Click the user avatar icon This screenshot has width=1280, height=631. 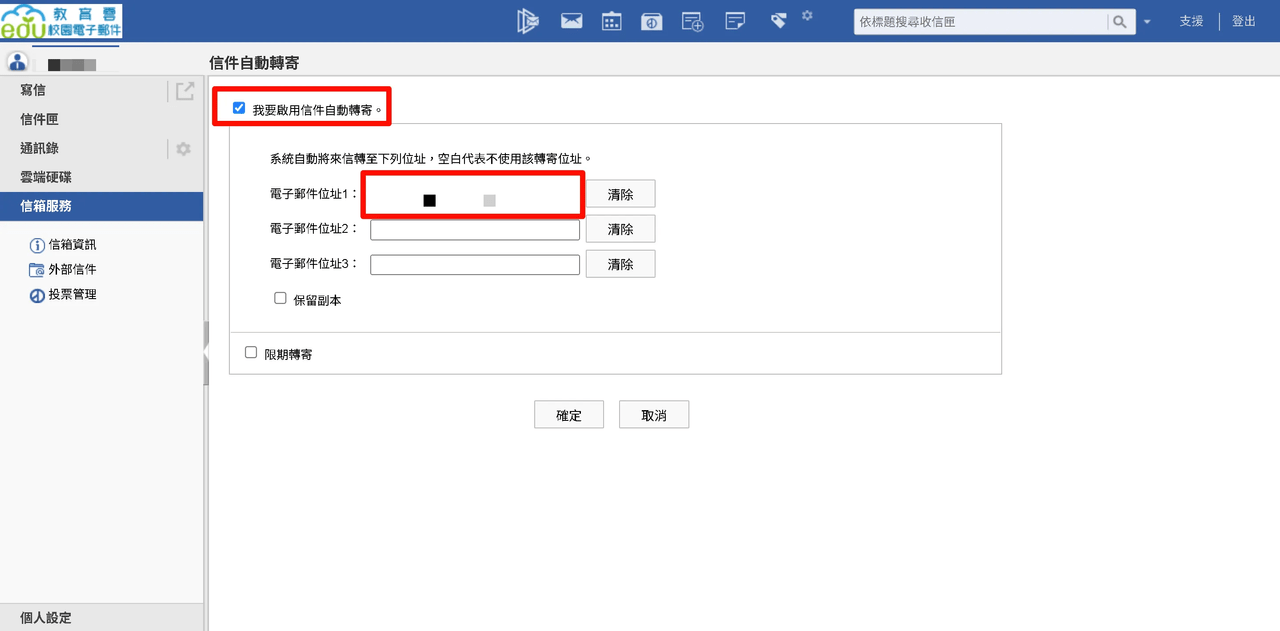pos(17,61)
